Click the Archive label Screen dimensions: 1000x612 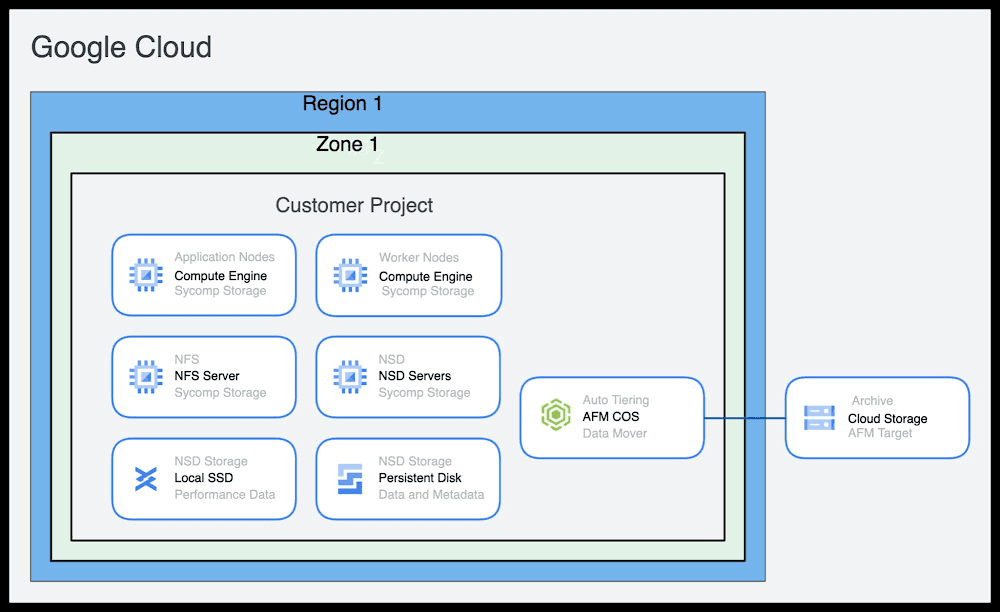(x=872, y=400)
